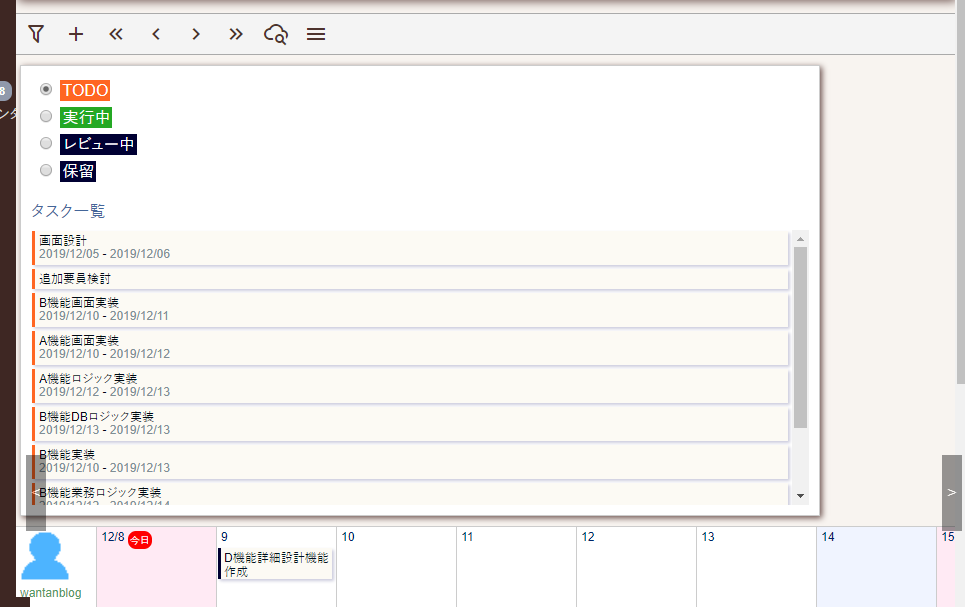Open the B機能実装 task
965x607 pixels.
410,462
